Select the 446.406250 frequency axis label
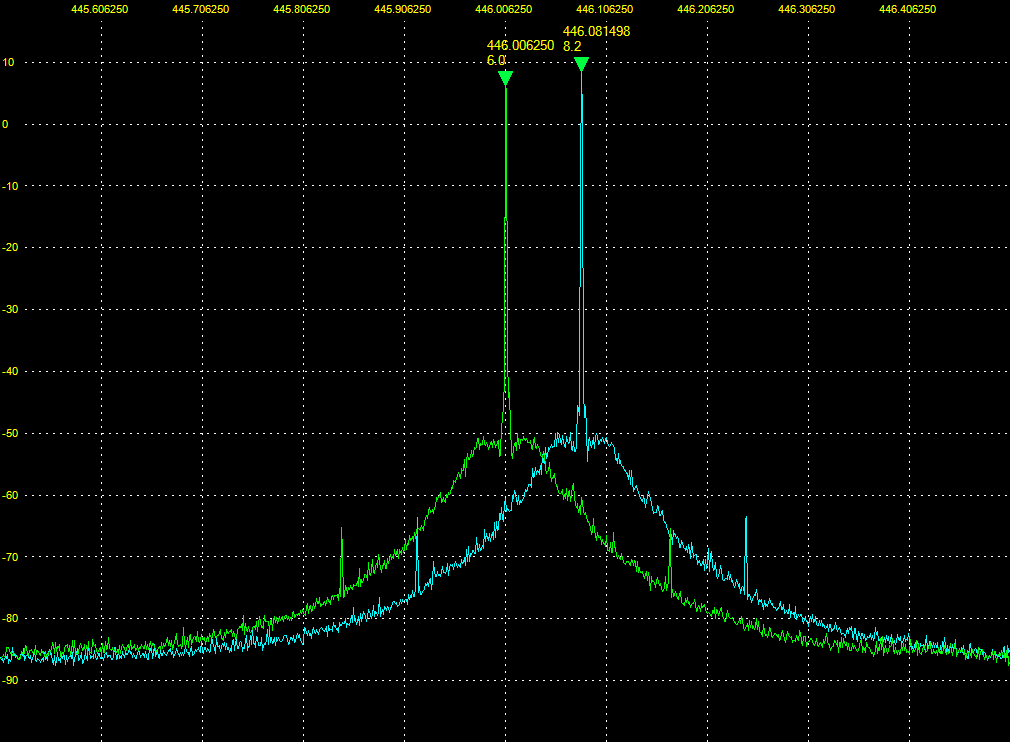The image size is (1010, 742). [908, 9]
